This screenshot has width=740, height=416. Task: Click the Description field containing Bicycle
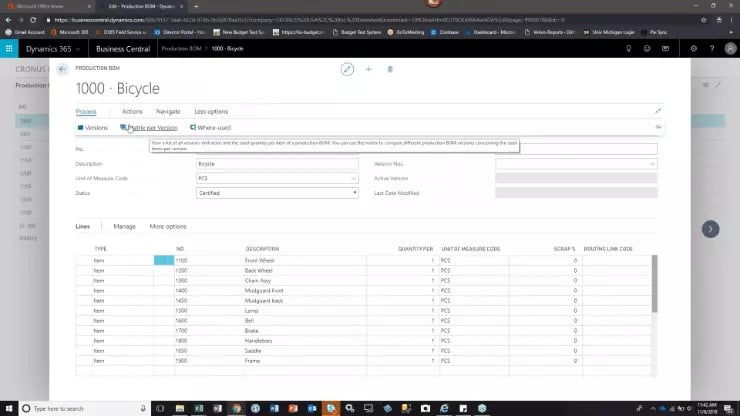(x=277, y=164)
